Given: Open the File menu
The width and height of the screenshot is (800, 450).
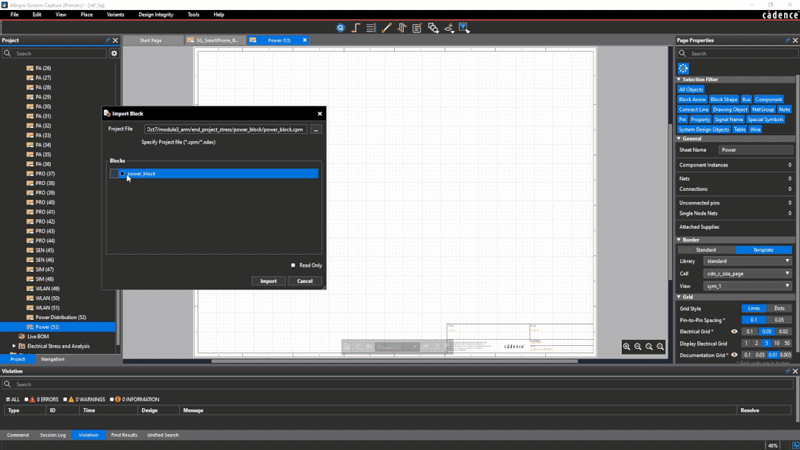Looking at the screenshot, I should [14, 15].
